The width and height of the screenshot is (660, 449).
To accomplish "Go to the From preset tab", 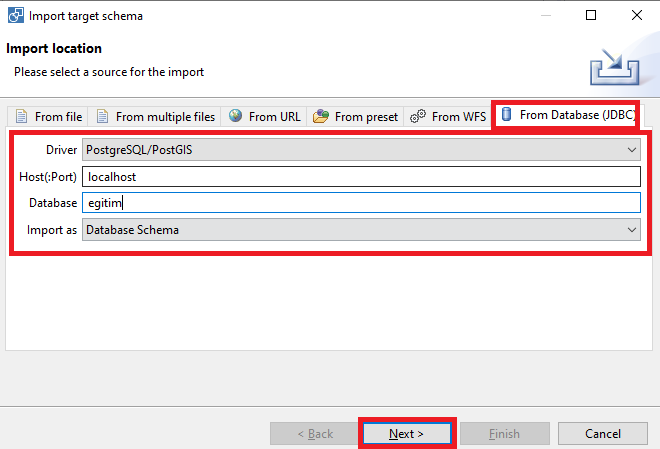I will pos(355,117).
